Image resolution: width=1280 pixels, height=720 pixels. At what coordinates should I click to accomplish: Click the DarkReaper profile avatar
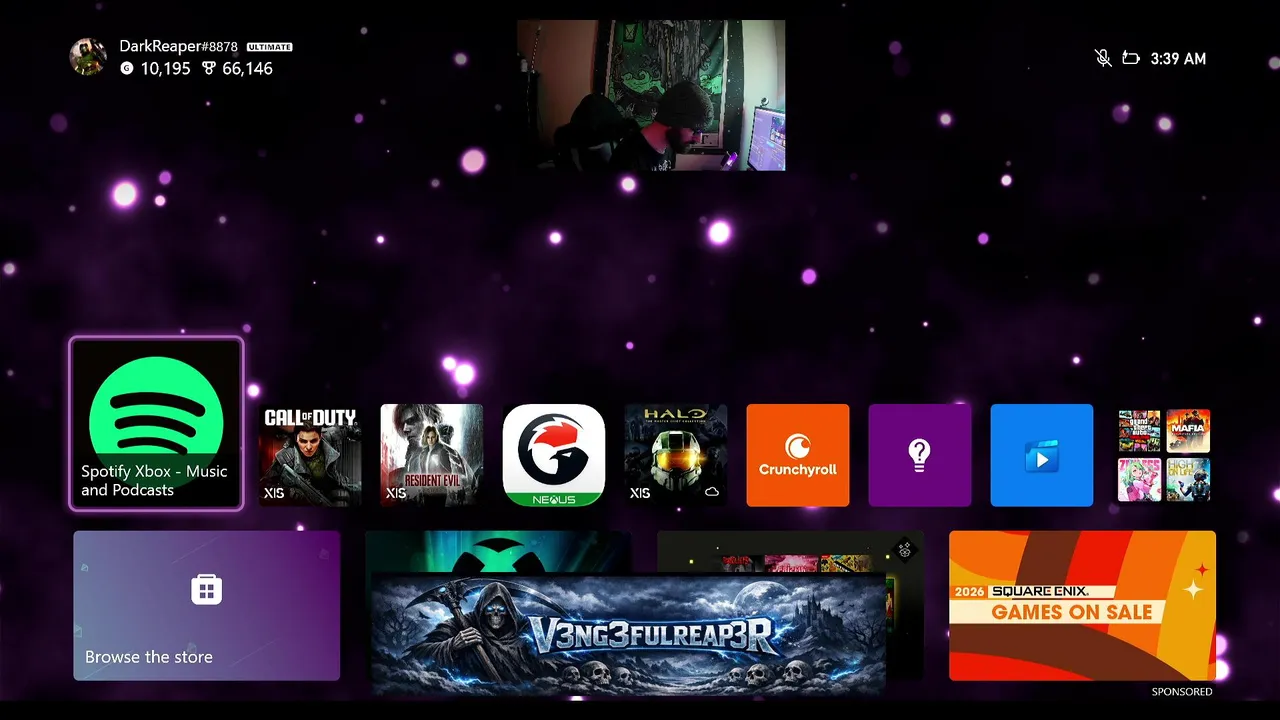tap(88, 57)
